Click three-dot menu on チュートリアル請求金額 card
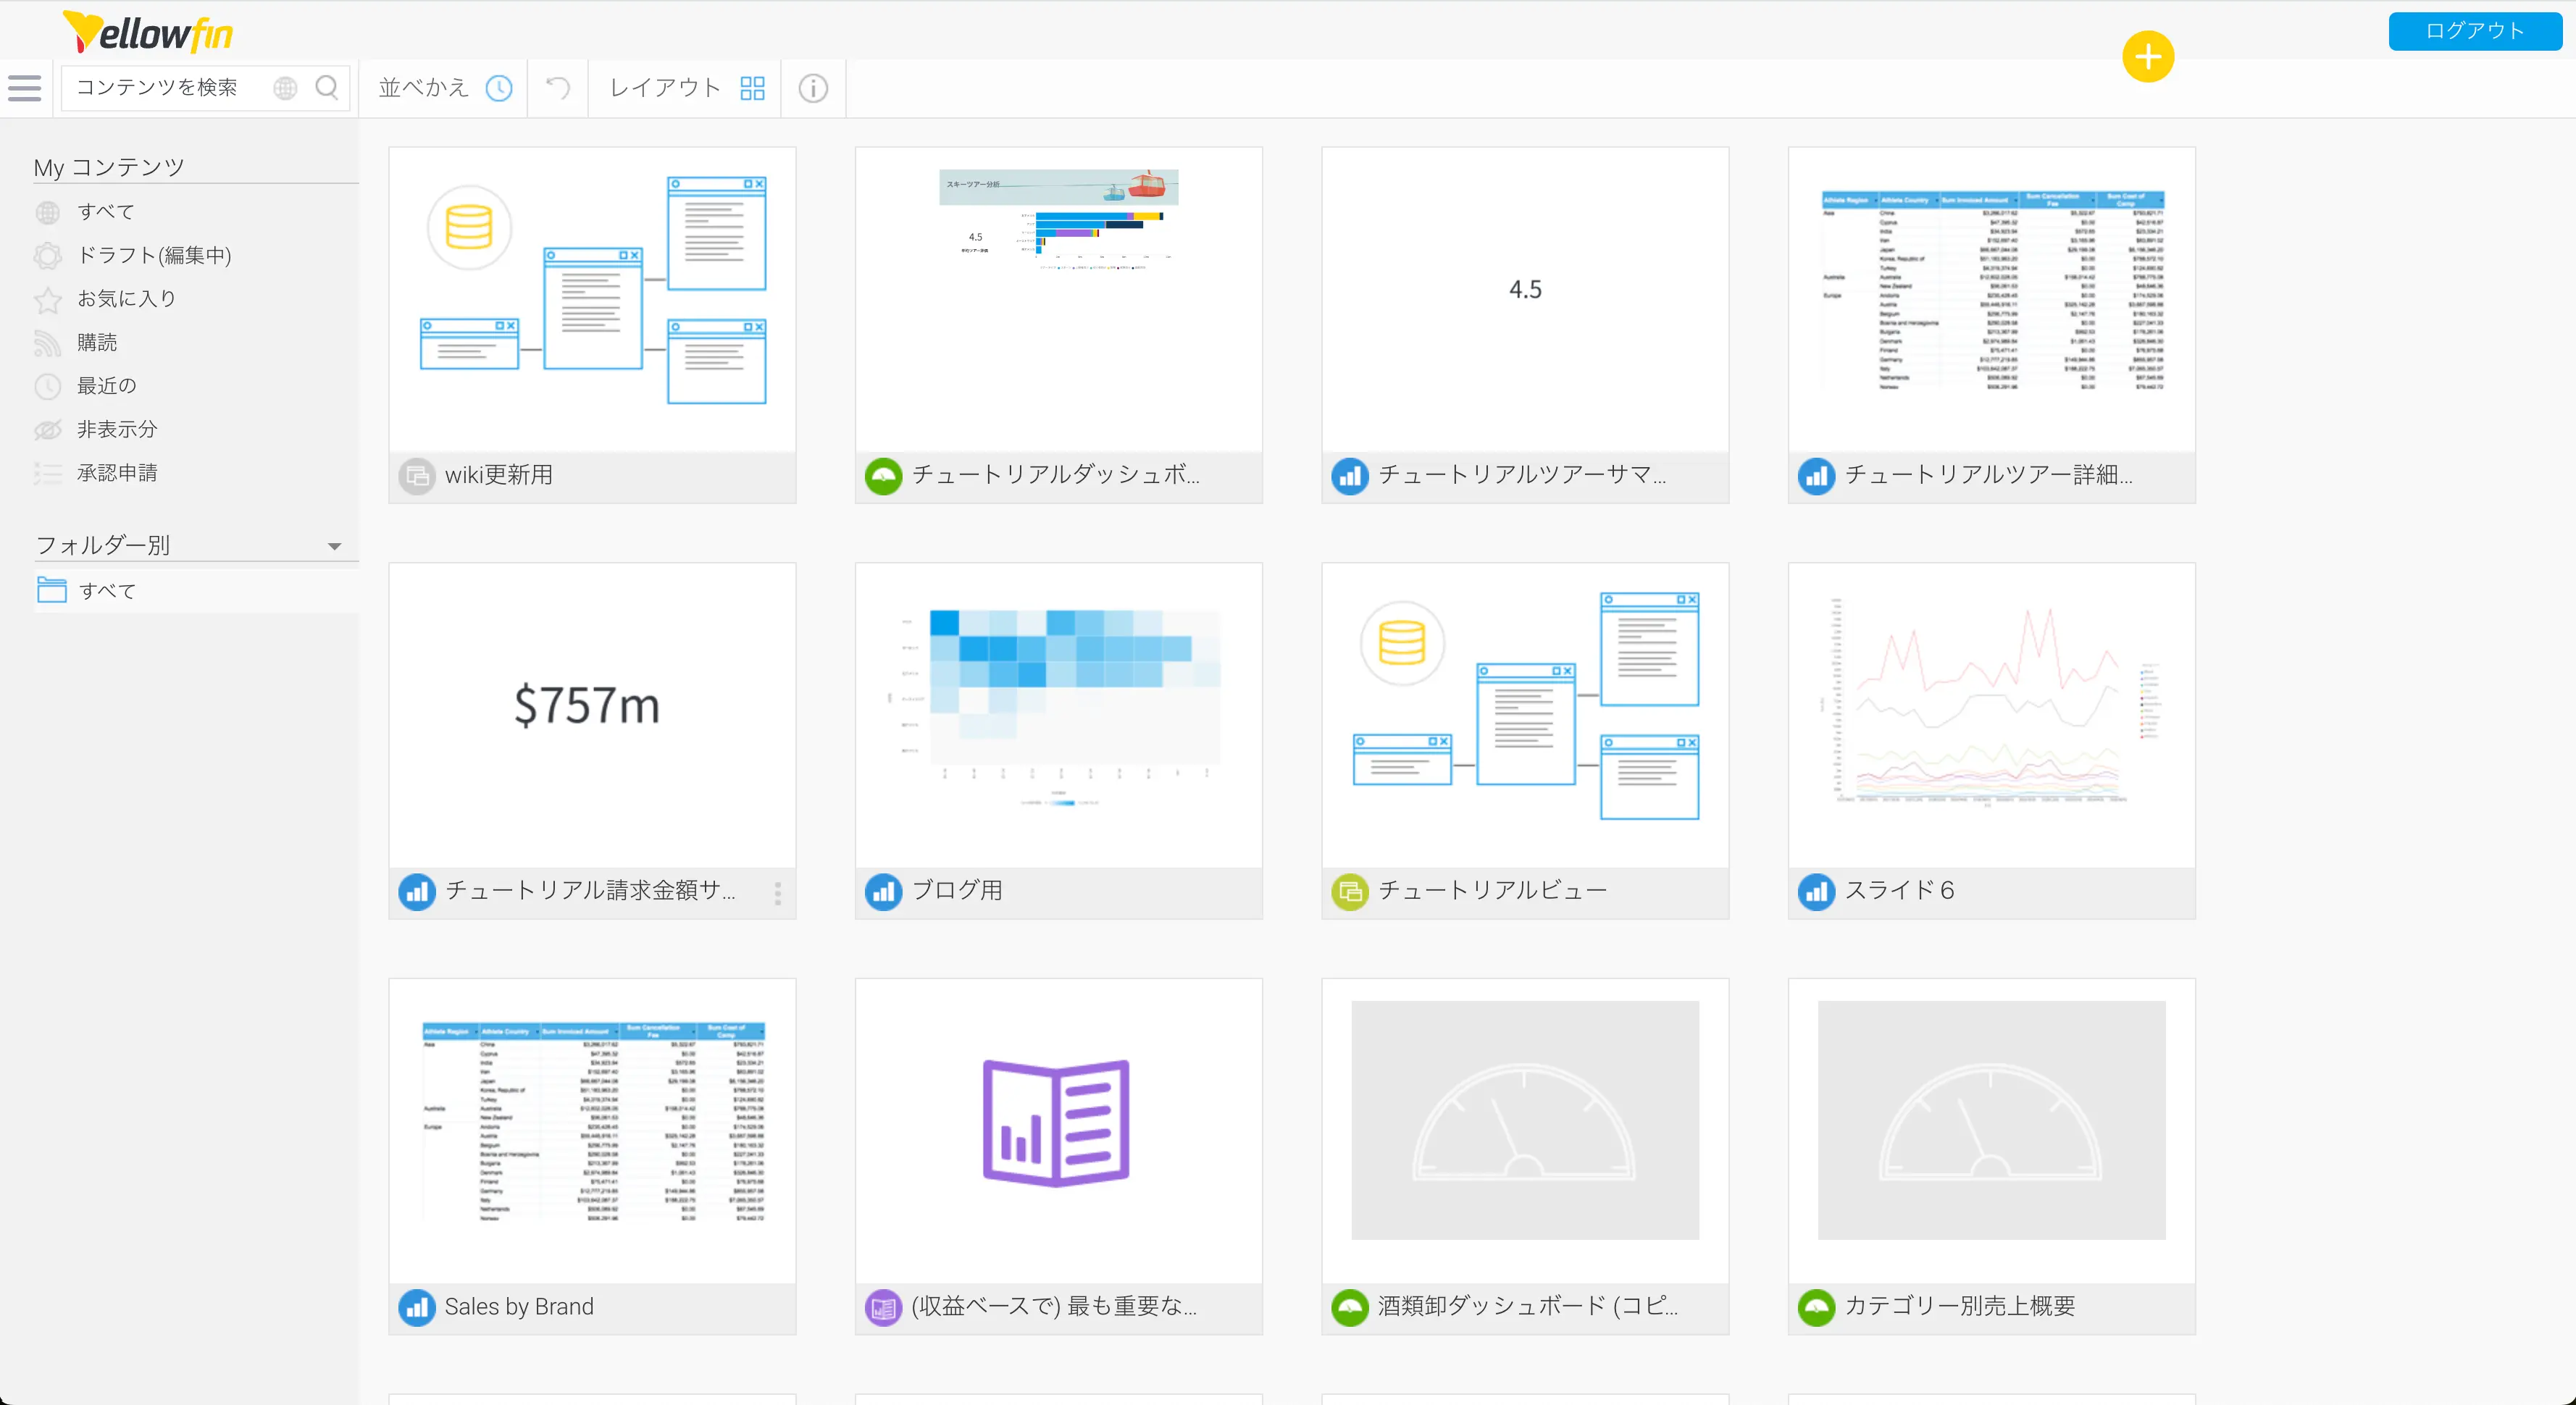Screen dimensions: 2576x1405 [x=777, y=892]
